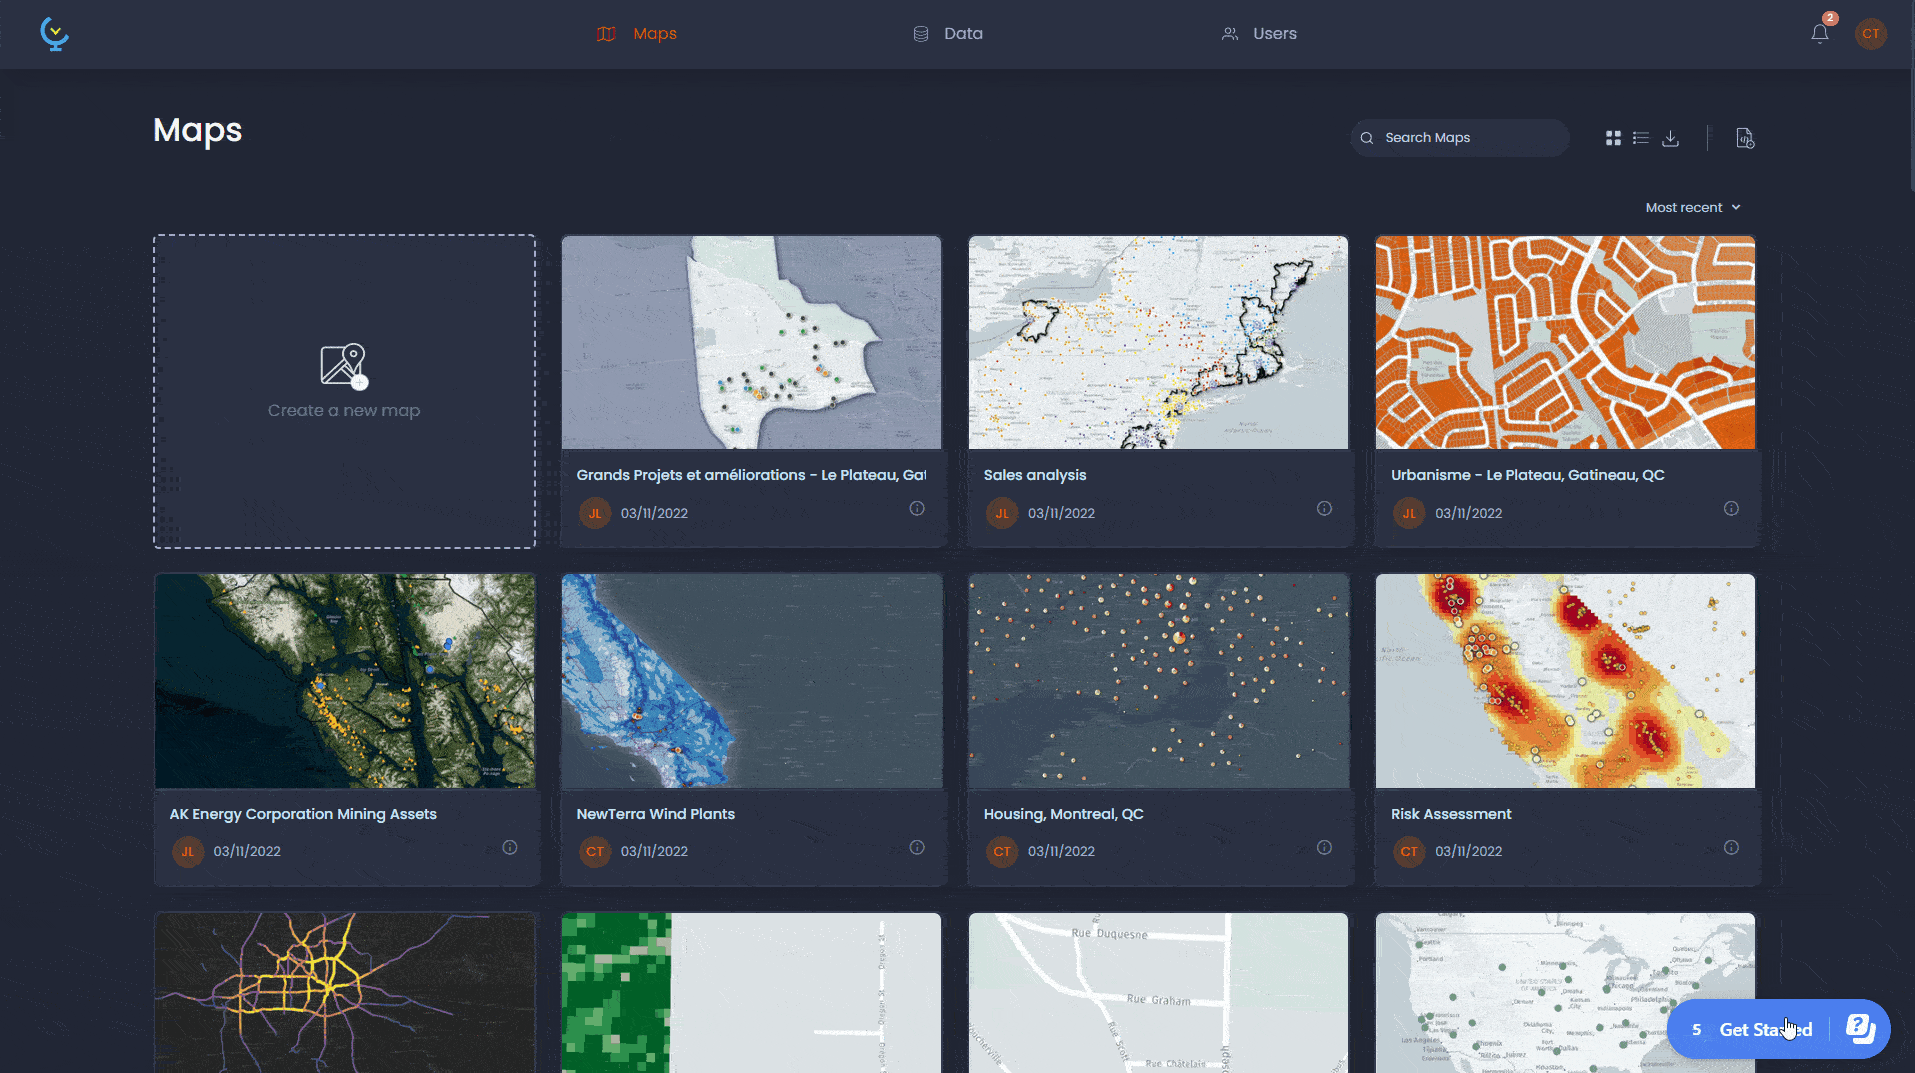Click the document code icon beside download
The height and width of the screenshot is (1073, 1915).
[x=1745, y=138]
